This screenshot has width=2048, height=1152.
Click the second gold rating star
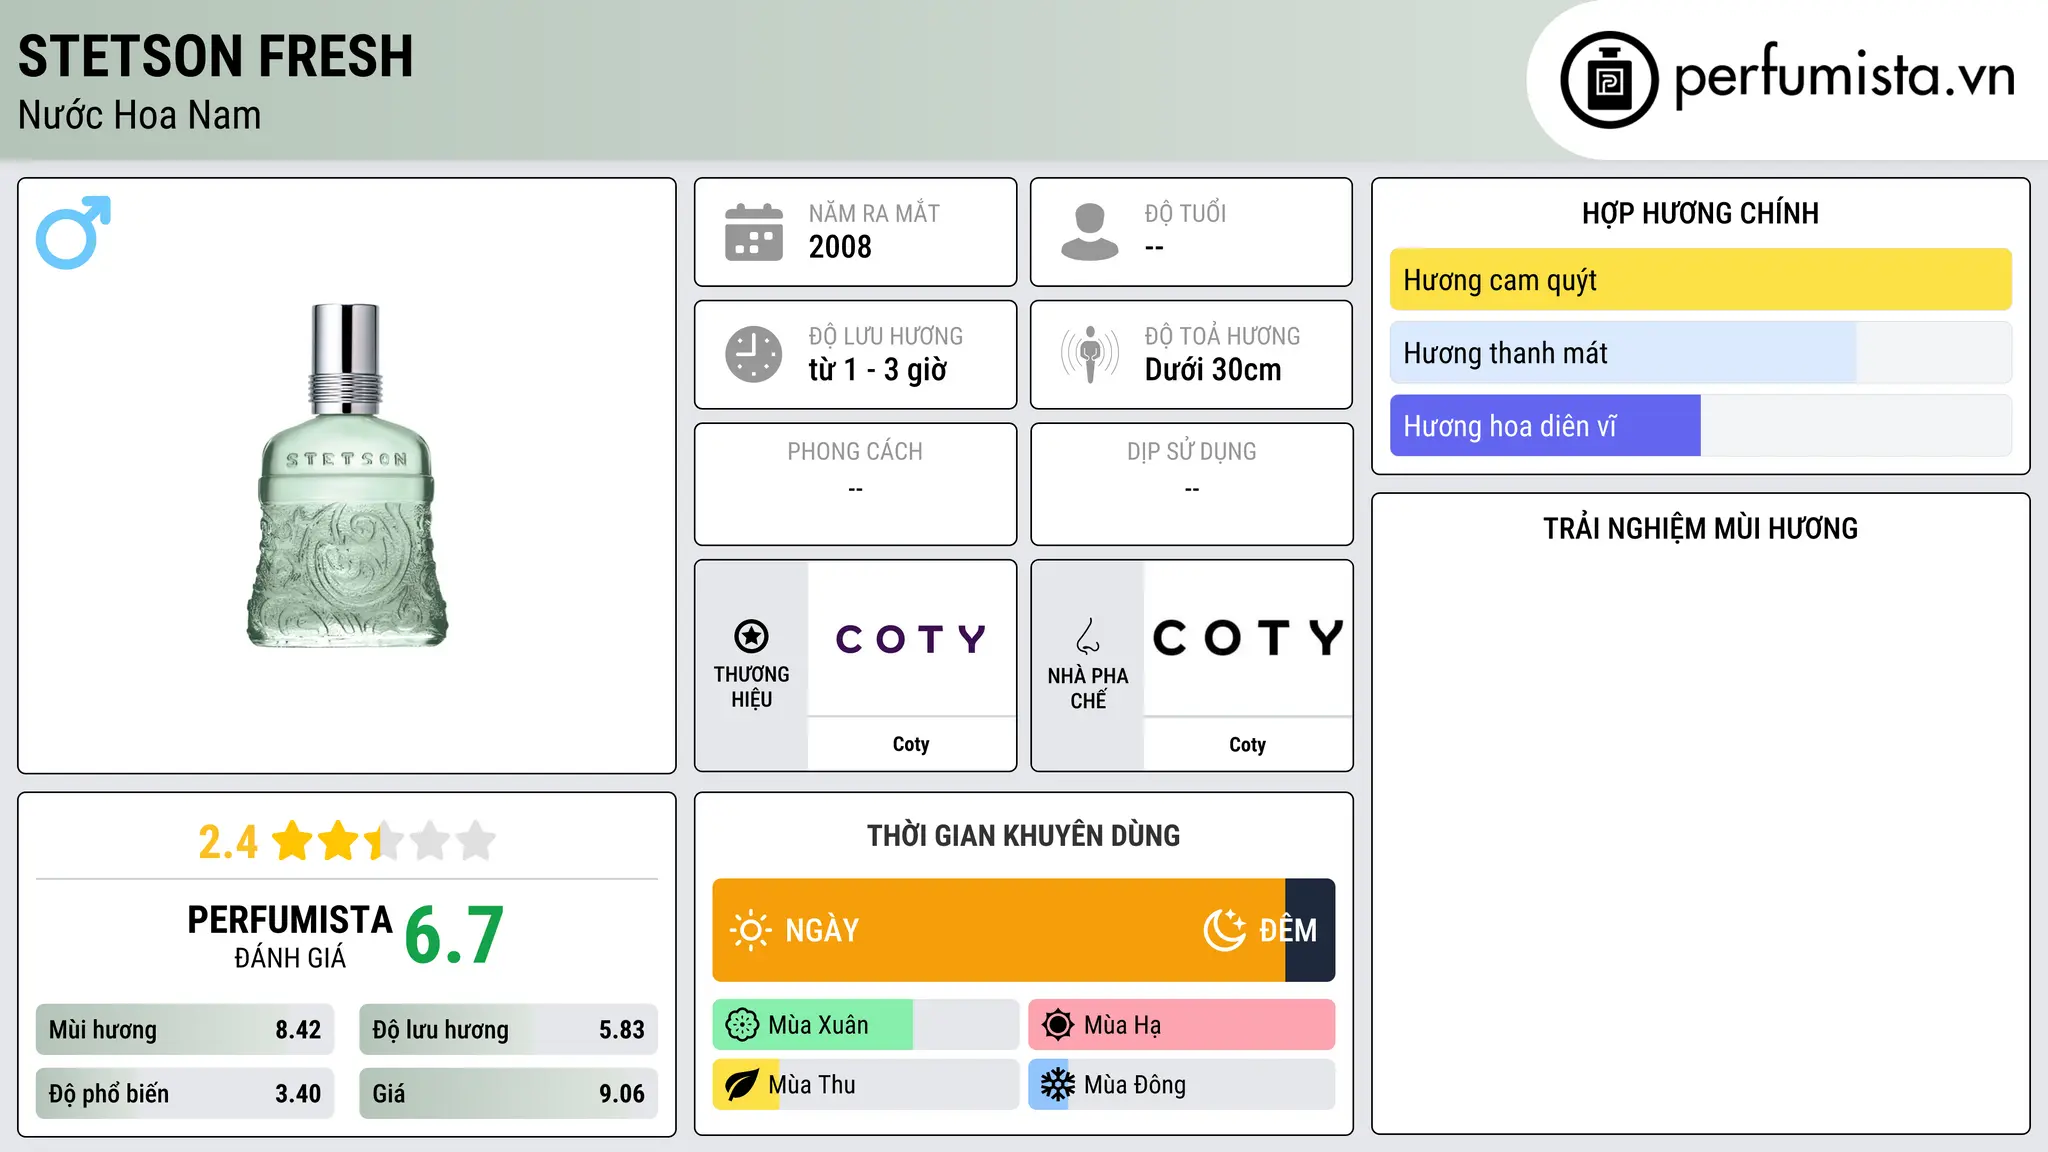tap(339, 841)
